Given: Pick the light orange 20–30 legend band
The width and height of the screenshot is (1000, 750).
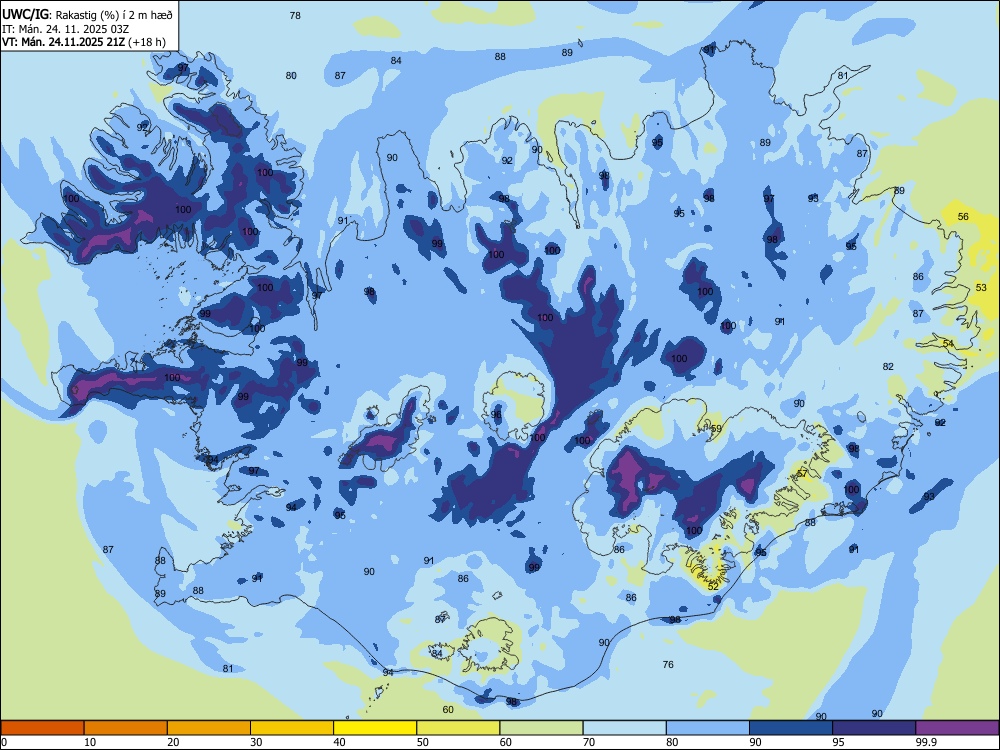Looking at the screenshot, I should tap(209, 728).
